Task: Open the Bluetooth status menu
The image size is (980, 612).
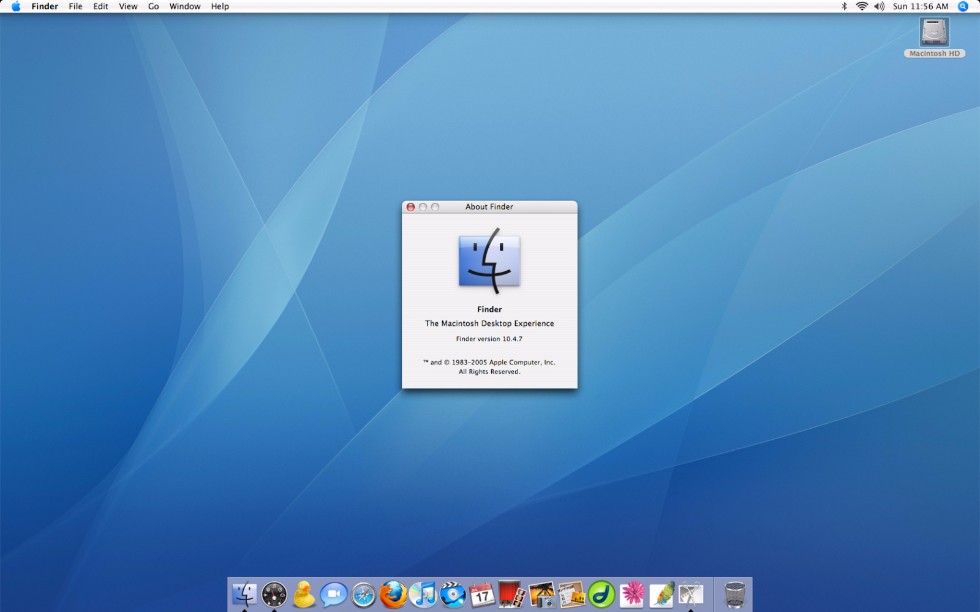Action: coord(843,6)
